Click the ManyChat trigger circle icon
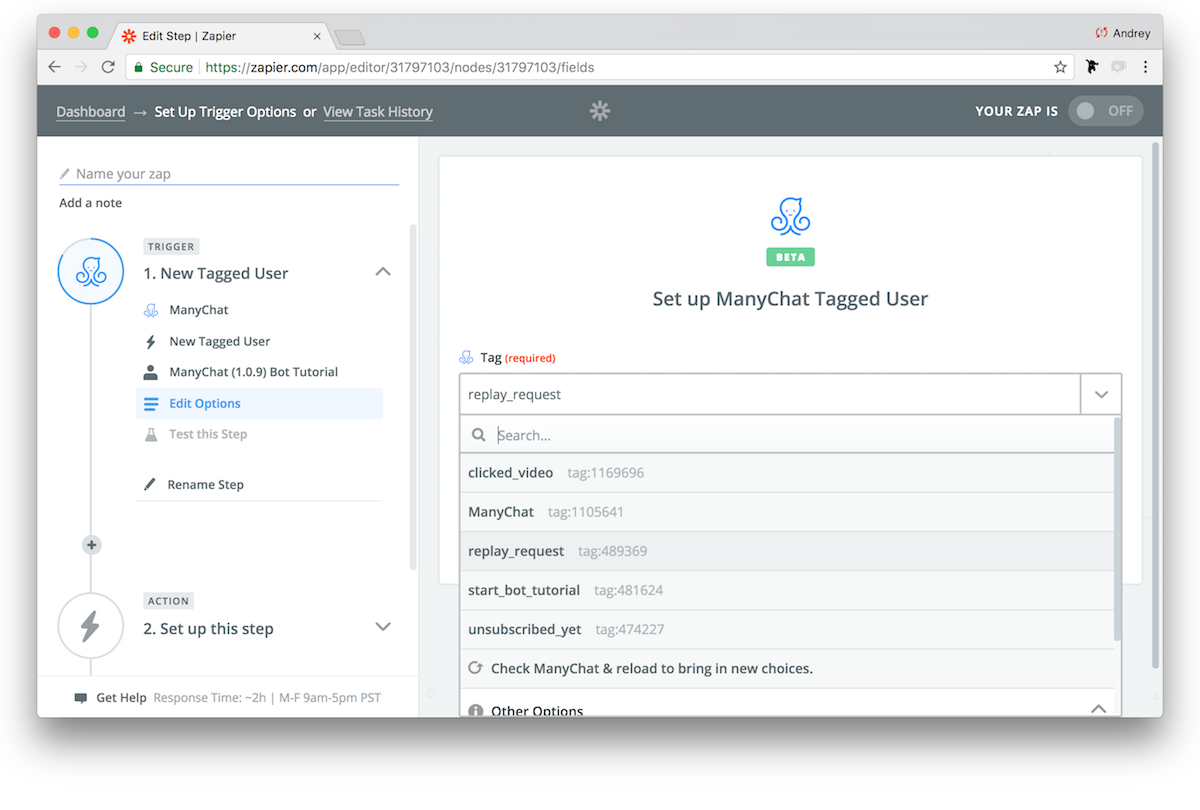The width and height of the screenshot is (1200, 810). (x=90, y=272)
